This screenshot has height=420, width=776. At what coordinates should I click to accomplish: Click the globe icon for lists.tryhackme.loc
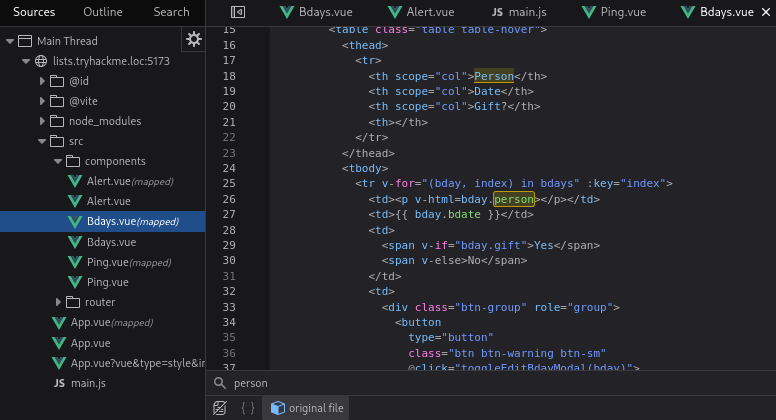[x=41, y=61]
